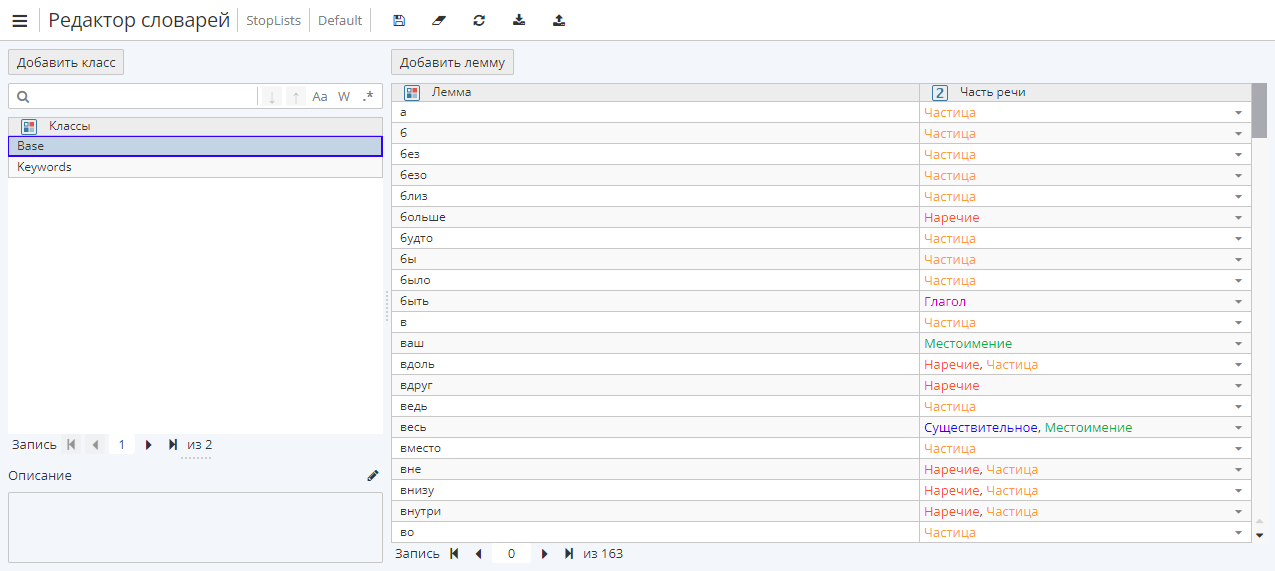Open part of speech dropdown for 'больше'
Screen dimensions: 1275x571
tap(1238, 218)
